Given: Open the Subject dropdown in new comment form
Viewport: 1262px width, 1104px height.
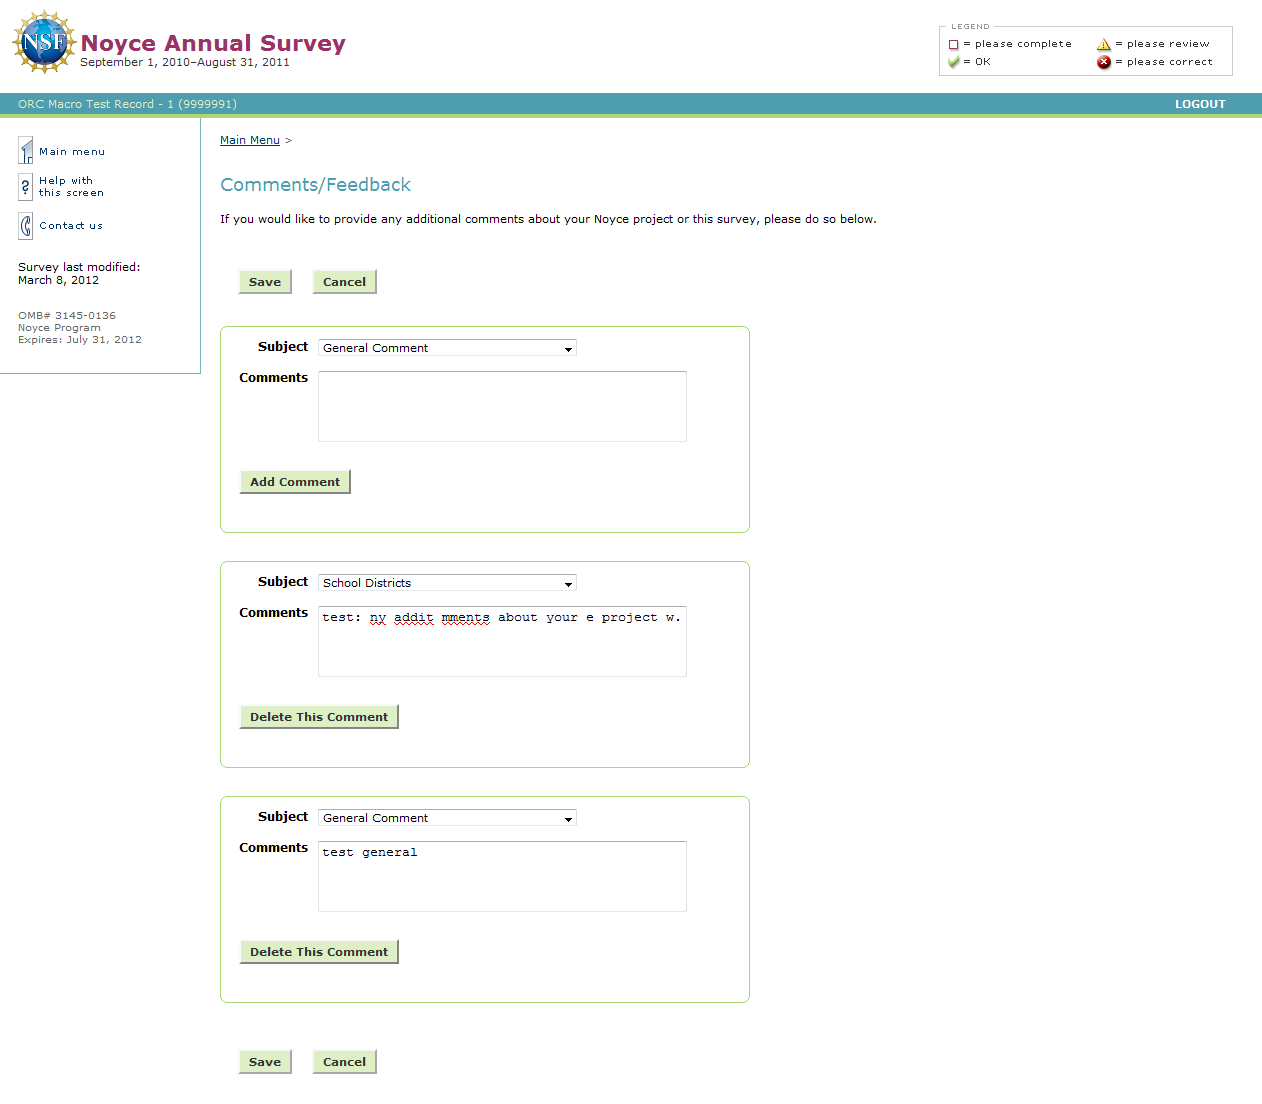Looking at the screenshot, I should 447,348.
